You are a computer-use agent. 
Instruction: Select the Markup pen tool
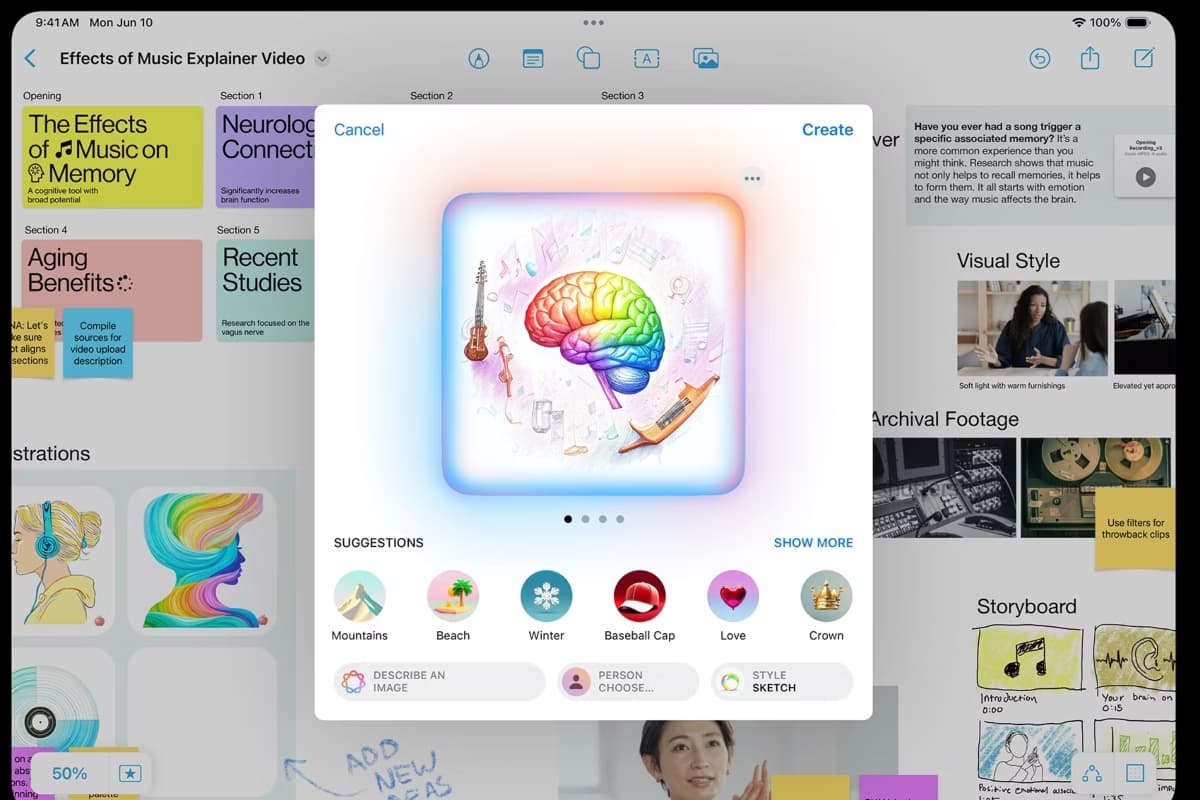pyautogui.click(x=479, y=58)
